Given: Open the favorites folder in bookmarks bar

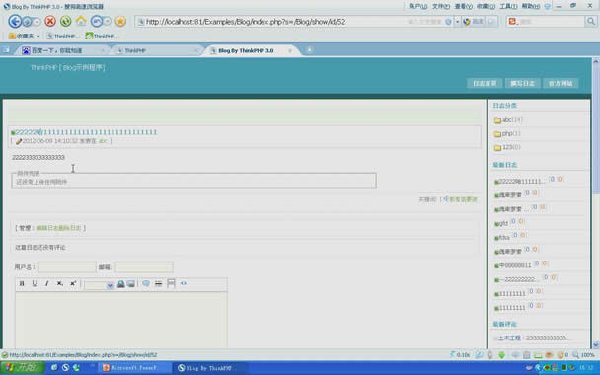Looking at the screenshot, I should 24,36.
